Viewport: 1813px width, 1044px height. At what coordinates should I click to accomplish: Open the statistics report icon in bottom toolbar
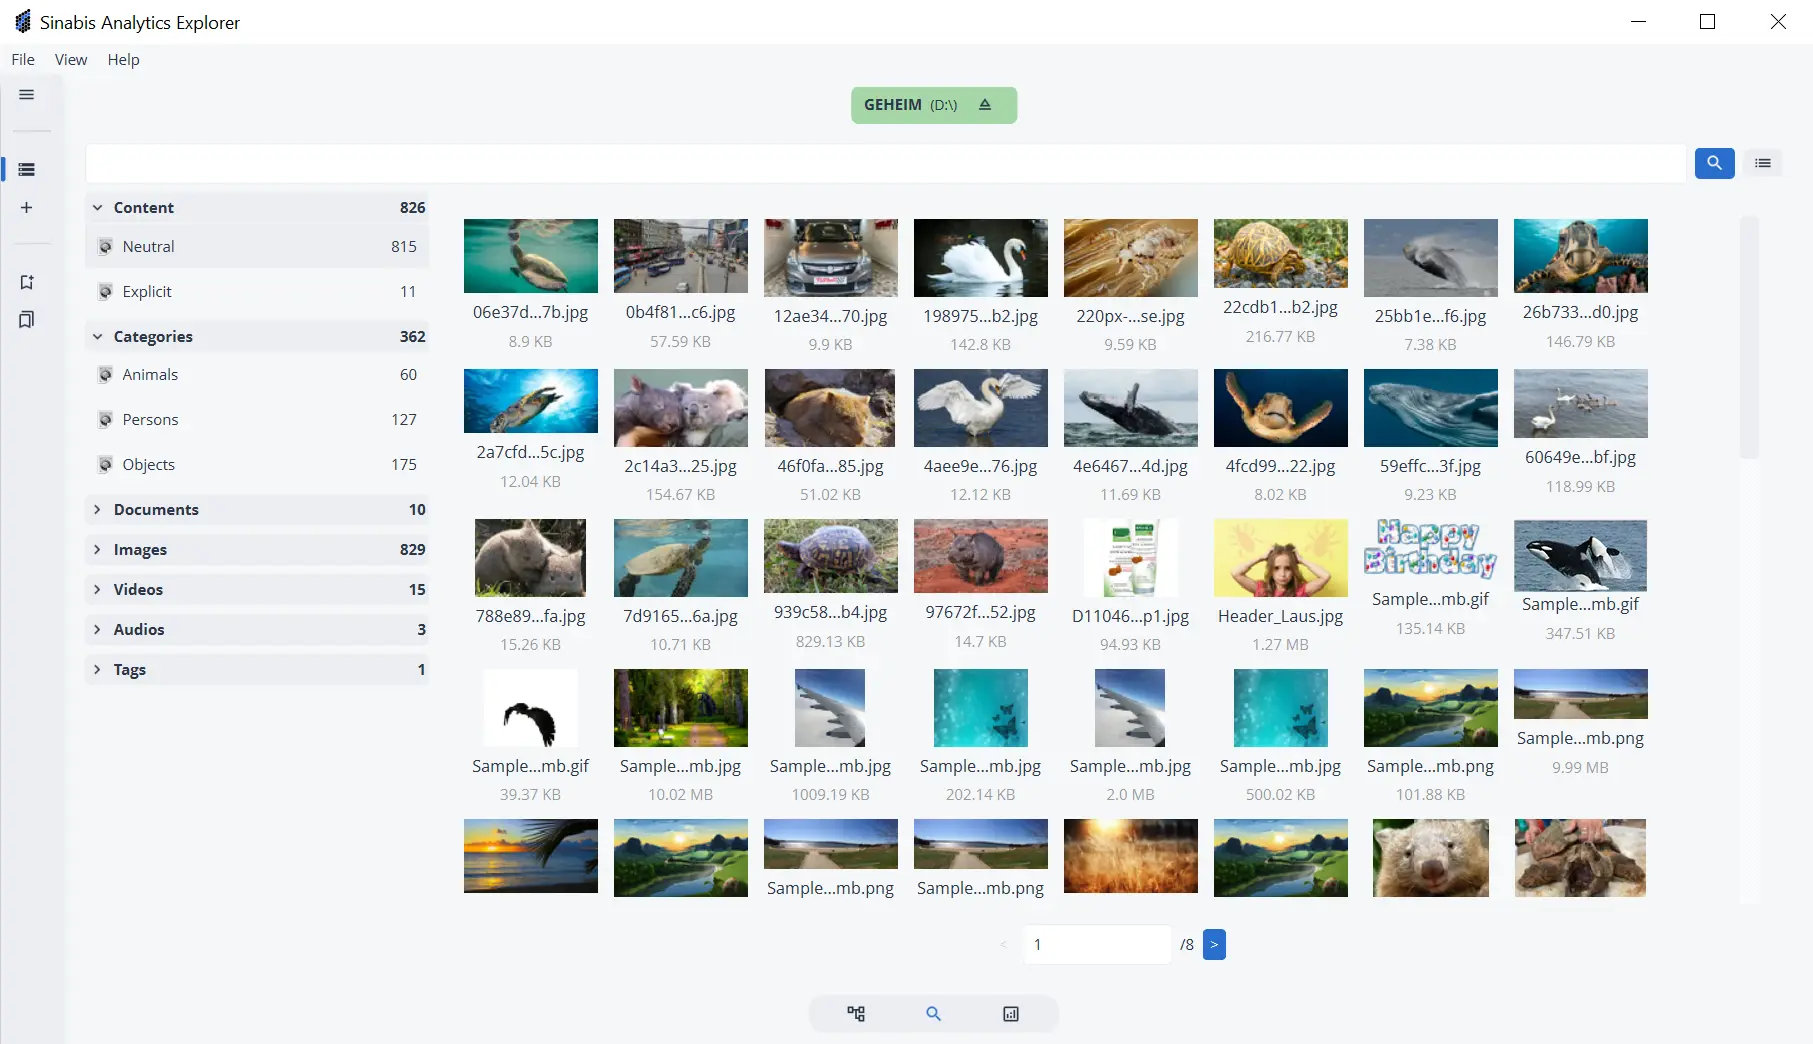point(1010,1013)
